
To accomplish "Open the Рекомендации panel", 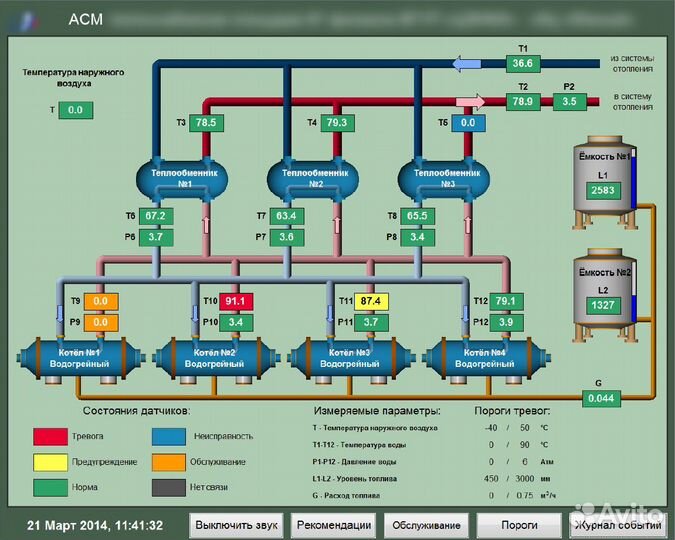I will (334, 525).
